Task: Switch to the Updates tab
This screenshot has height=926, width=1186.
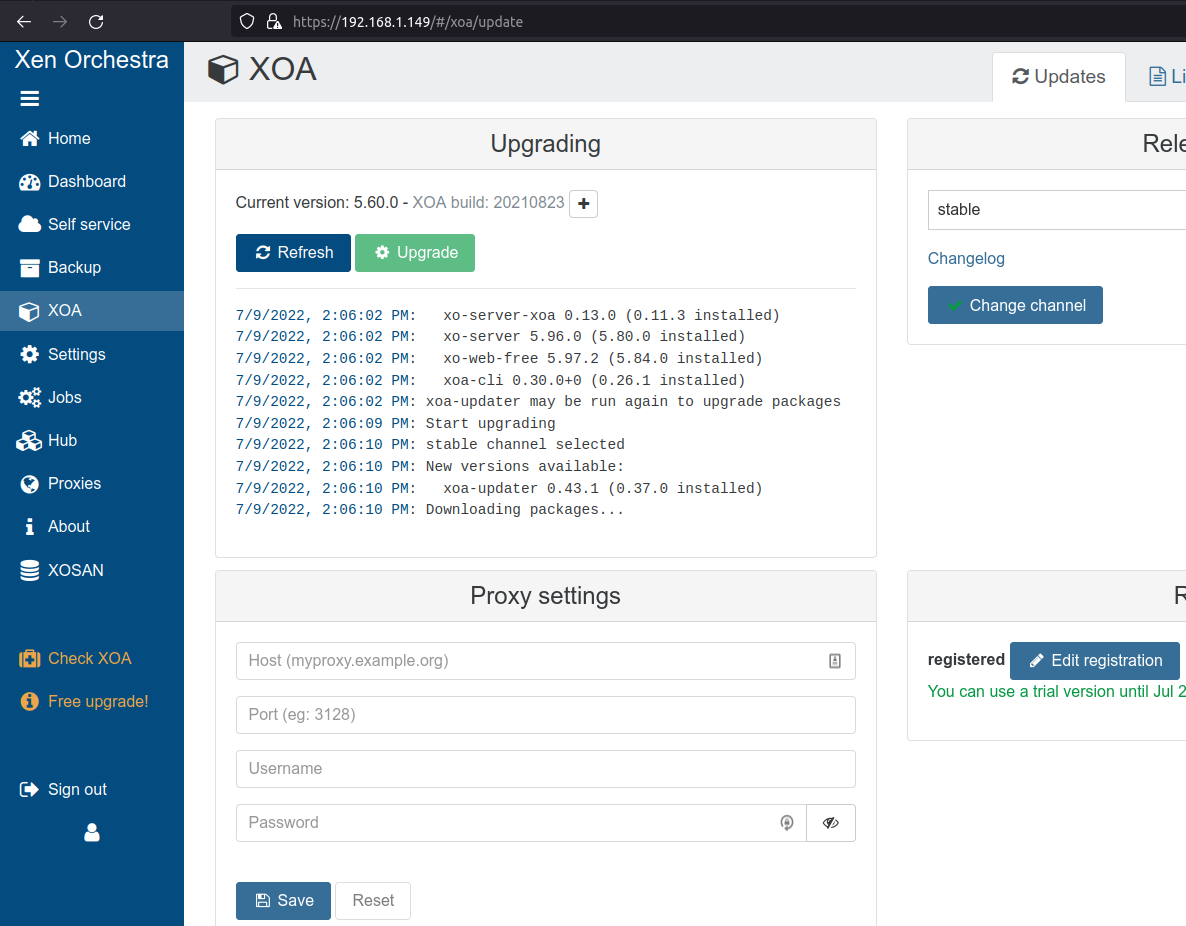Action: click(1058, 76)
